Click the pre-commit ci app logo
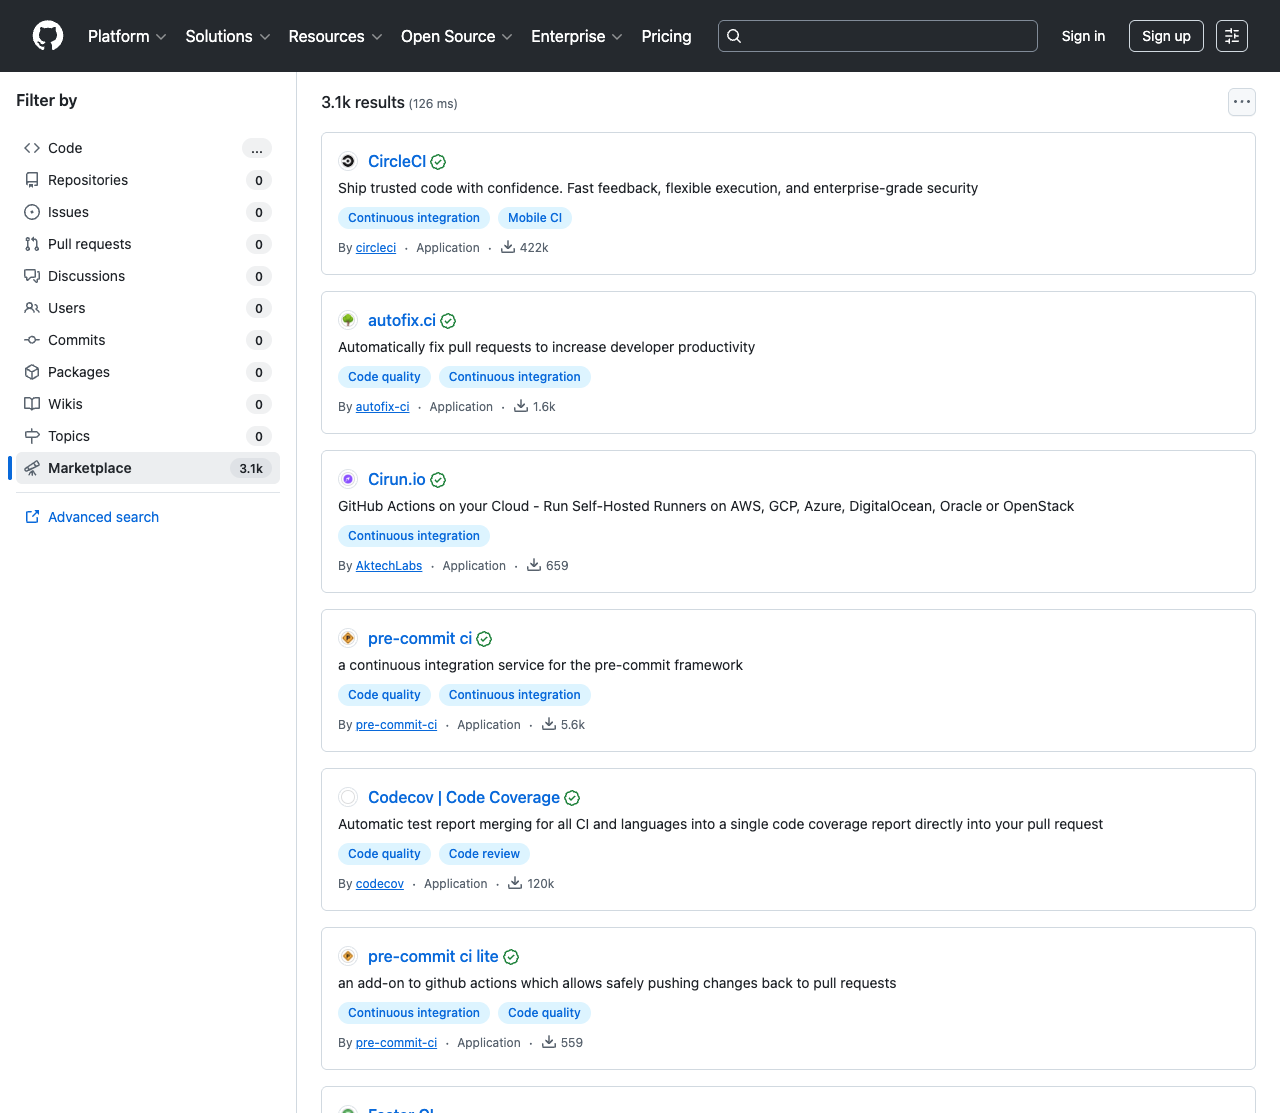 click(x=348, y=638)
